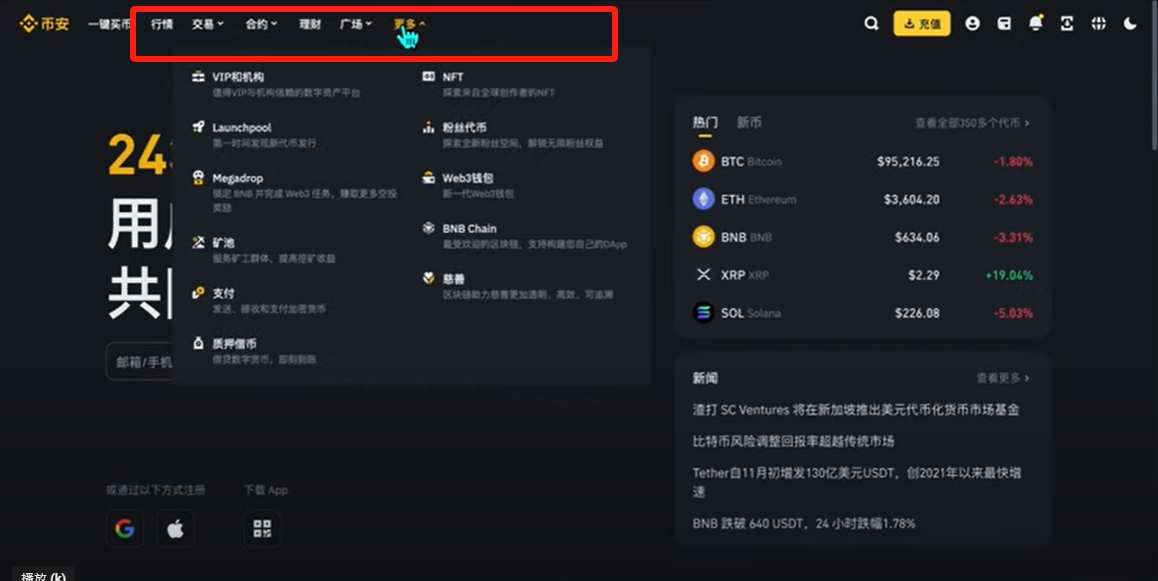The height and width of the screenshot is (581, 1158).
Task: Open the notifications bell icon
Action: 1036,24
